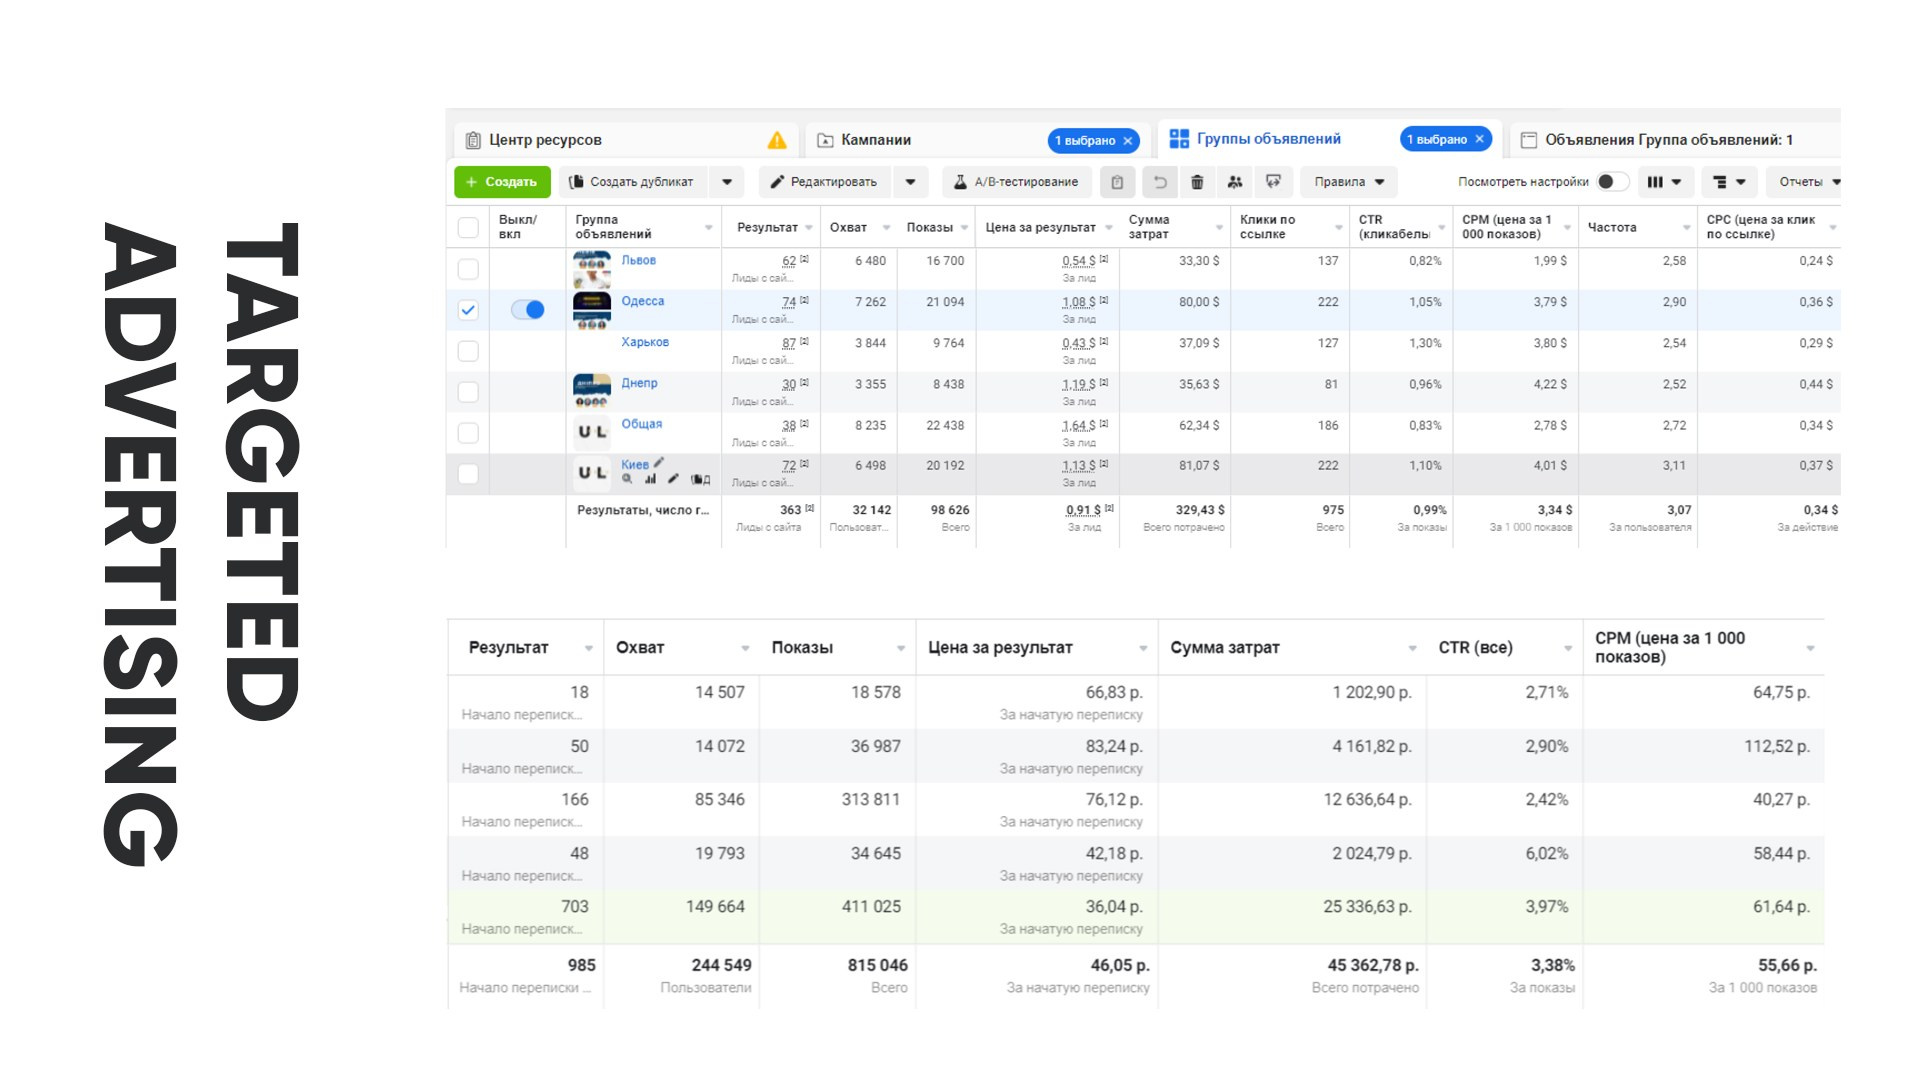Turn off the Одесса ad set toggle

click(x=528, y=310)
